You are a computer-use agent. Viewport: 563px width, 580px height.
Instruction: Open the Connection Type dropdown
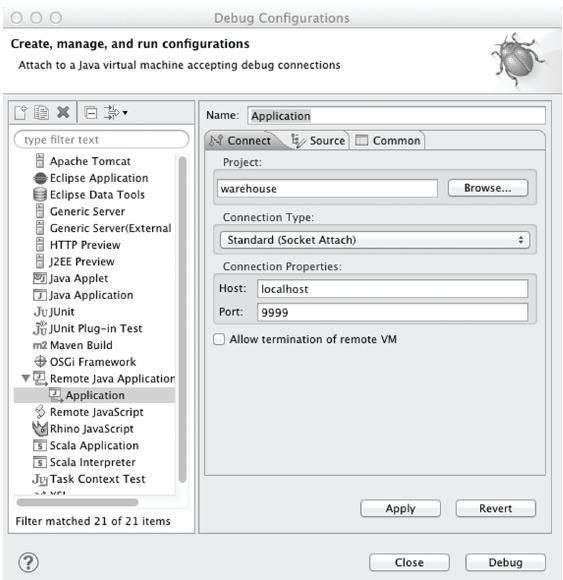[375, 240]
